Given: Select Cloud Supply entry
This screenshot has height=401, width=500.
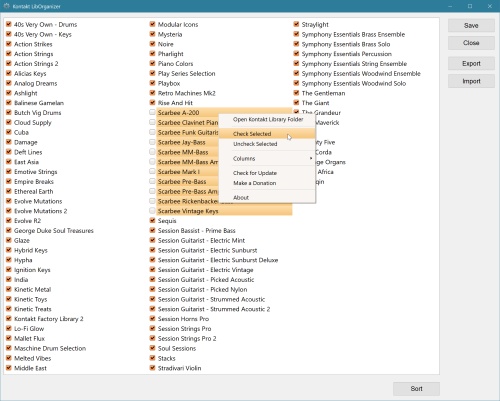Looking at the screenshot, I should click(33, 123).
